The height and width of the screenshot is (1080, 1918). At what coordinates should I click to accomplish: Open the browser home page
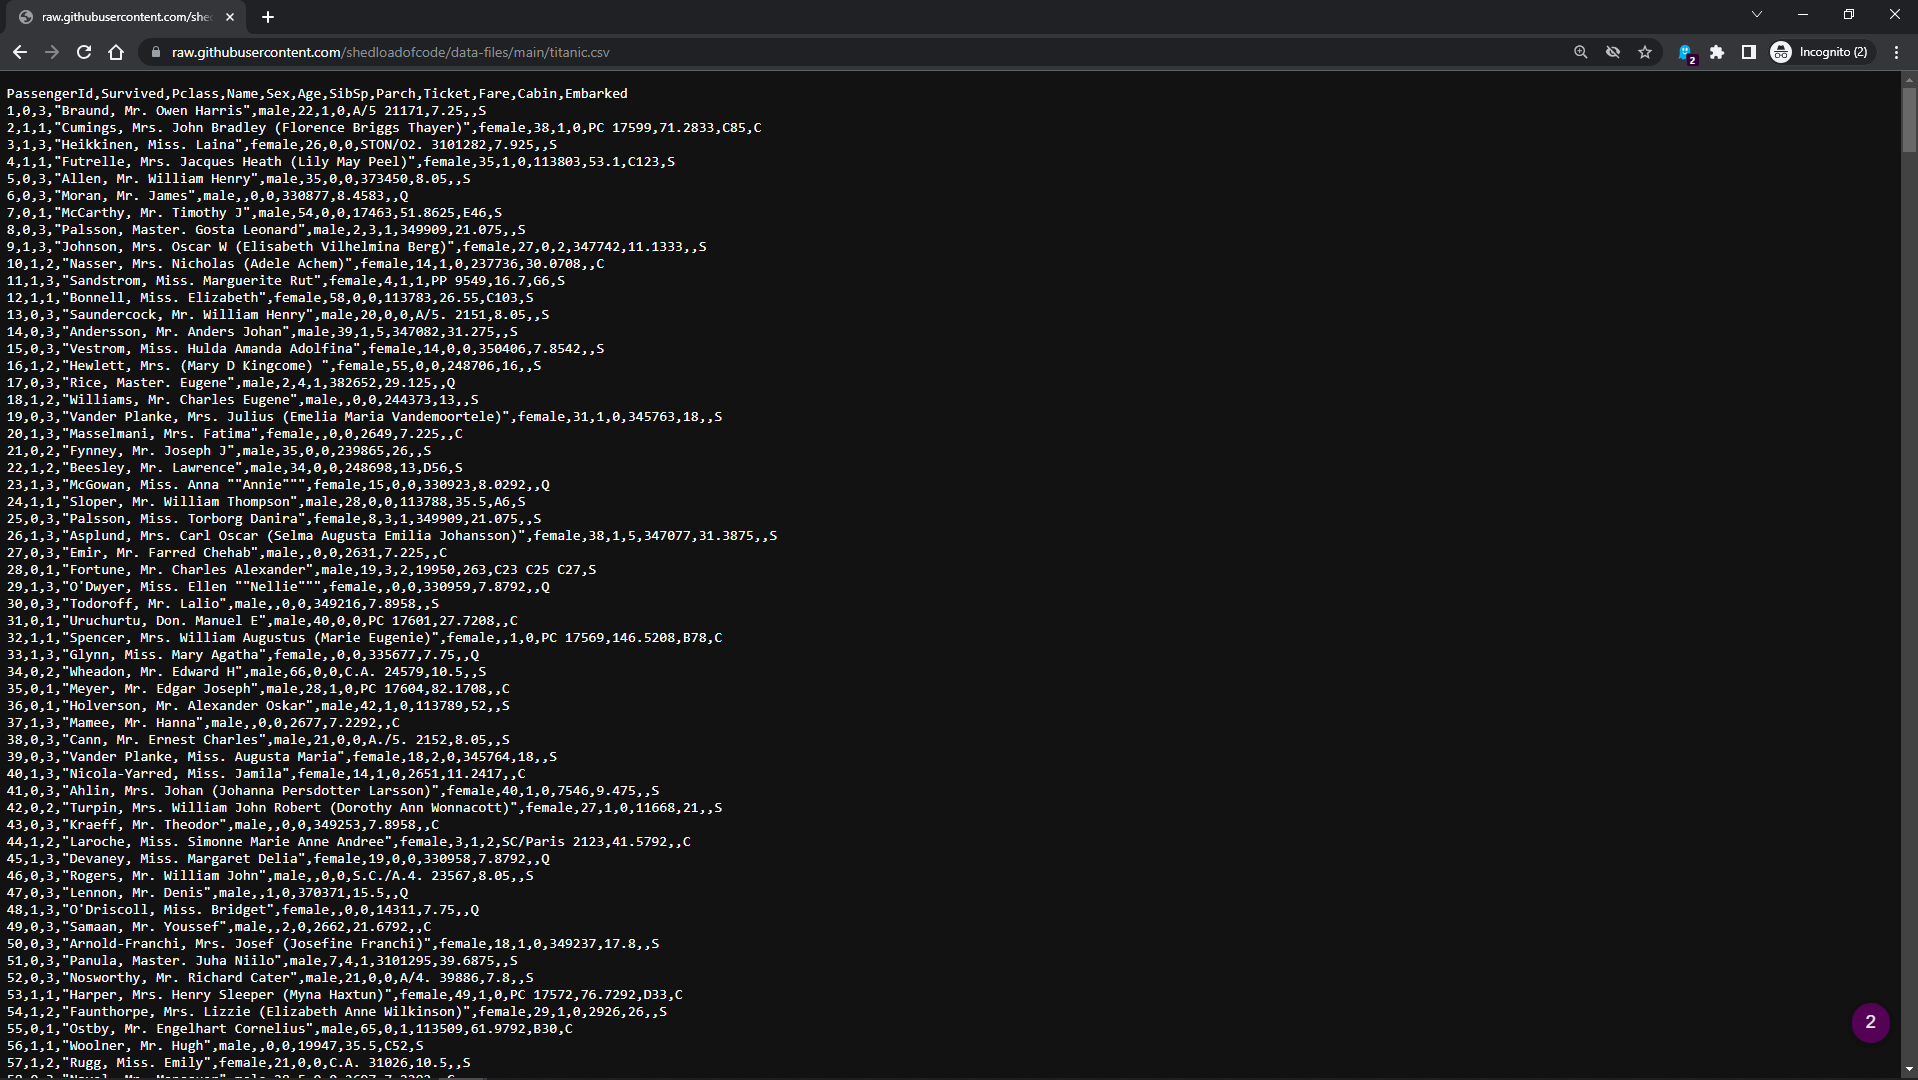pos(116,52)
